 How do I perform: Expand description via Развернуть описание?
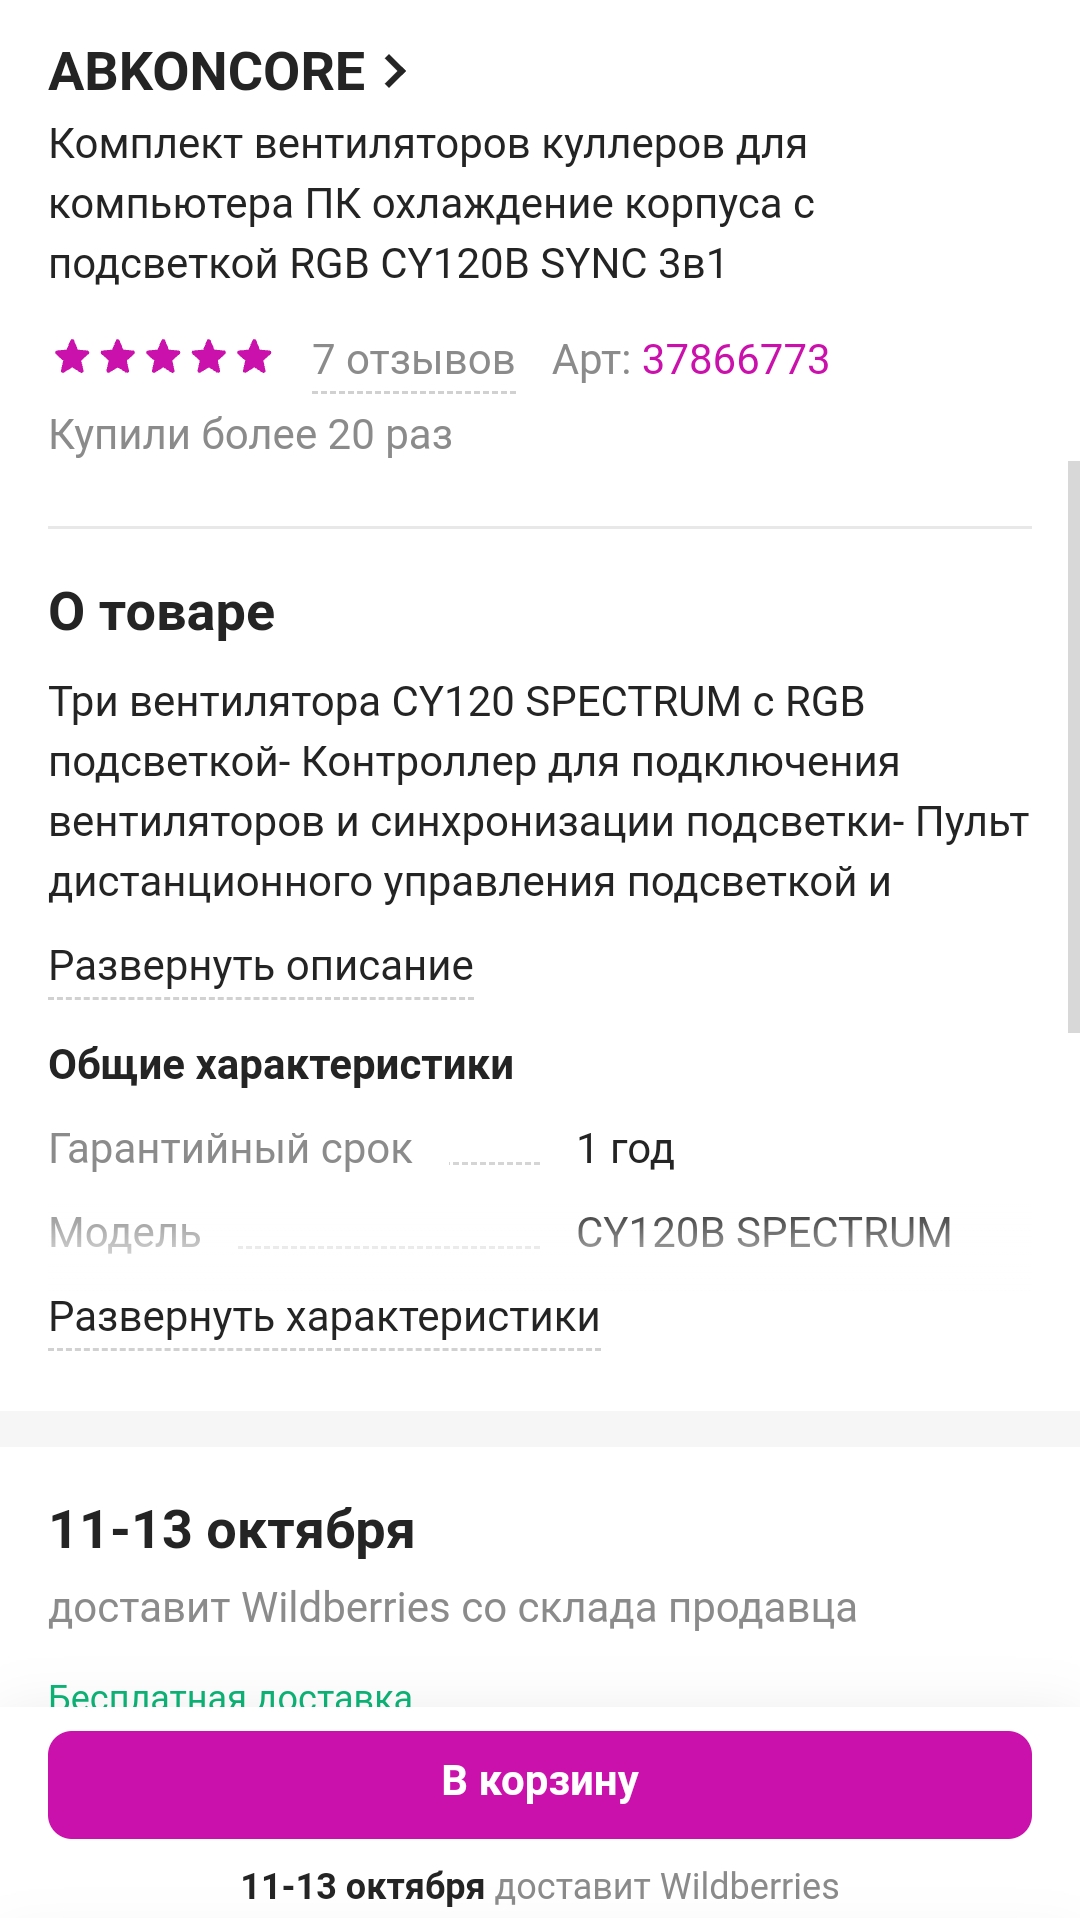pyautogui.click(x=261, y=967)
